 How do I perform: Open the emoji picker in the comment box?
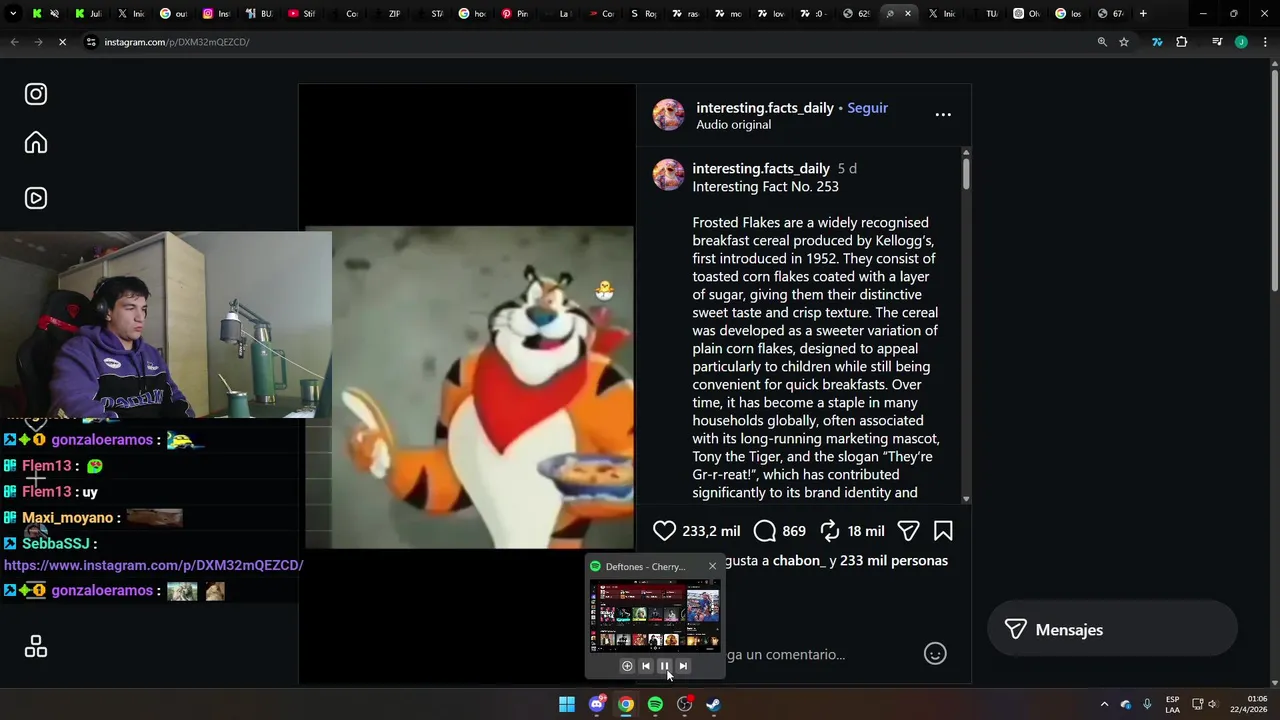point(935,654)
